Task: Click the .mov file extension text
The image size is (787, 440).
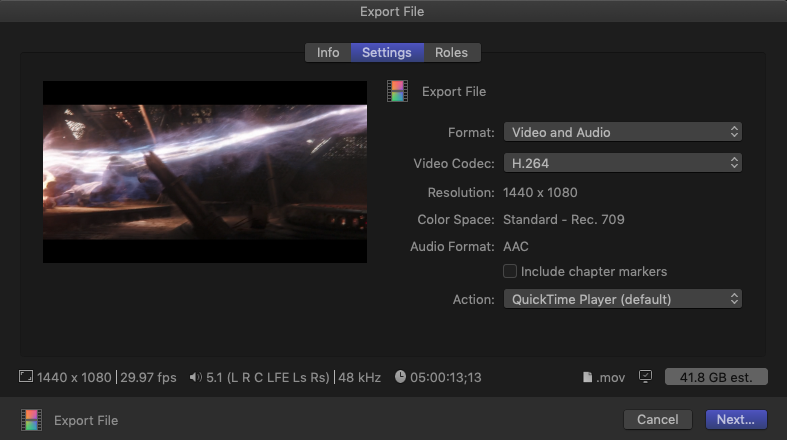Action: (610, 377)
